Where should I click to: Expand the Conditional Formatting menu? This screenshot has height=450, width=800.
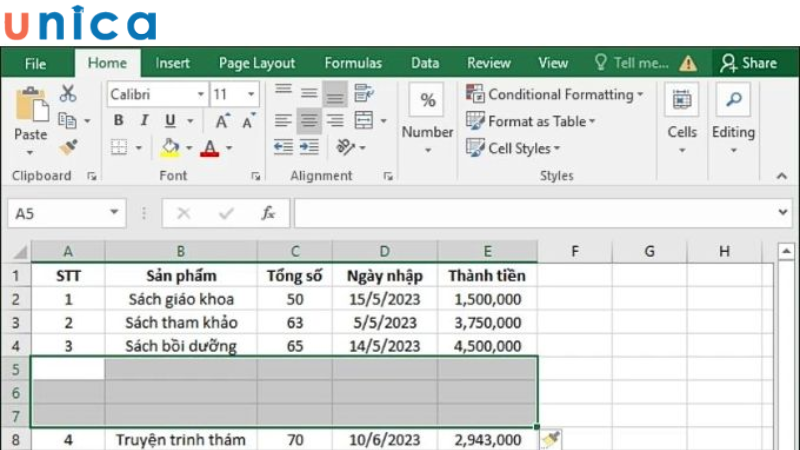pyautogui.click(x=555, y=94)
